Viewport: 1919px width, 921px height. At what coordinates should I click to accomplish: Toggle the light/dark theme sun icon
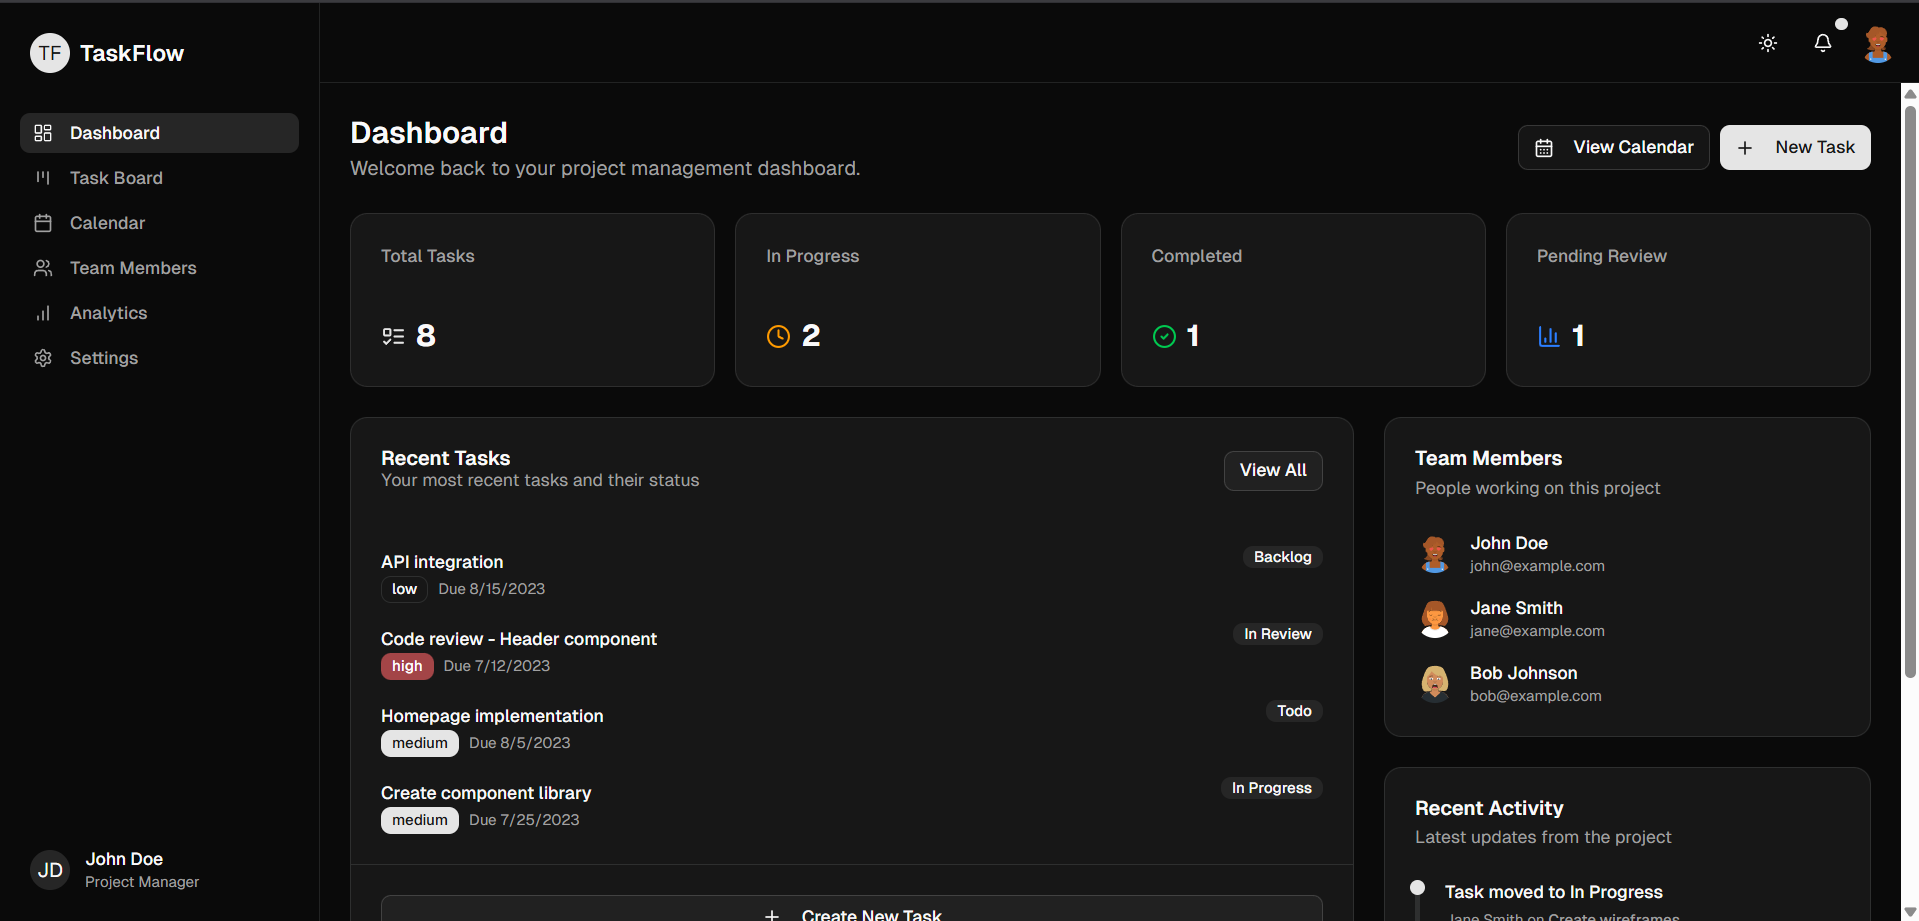1767,43
